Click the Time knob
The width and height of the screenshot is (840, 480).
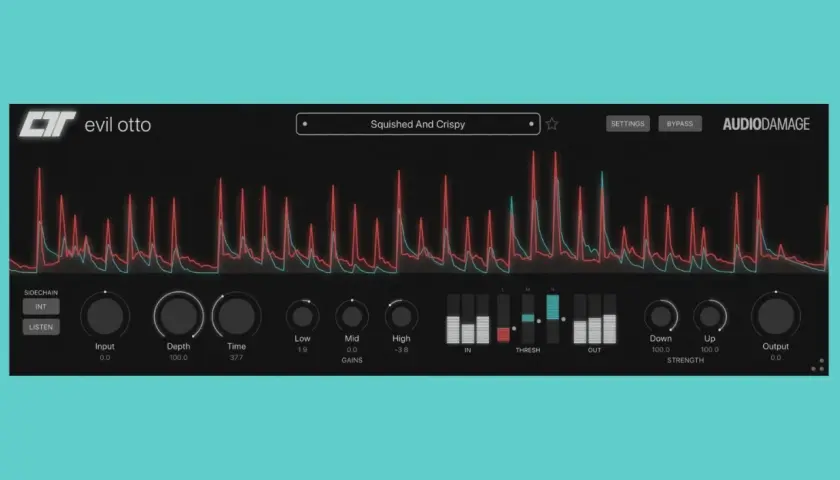[236, 316]
